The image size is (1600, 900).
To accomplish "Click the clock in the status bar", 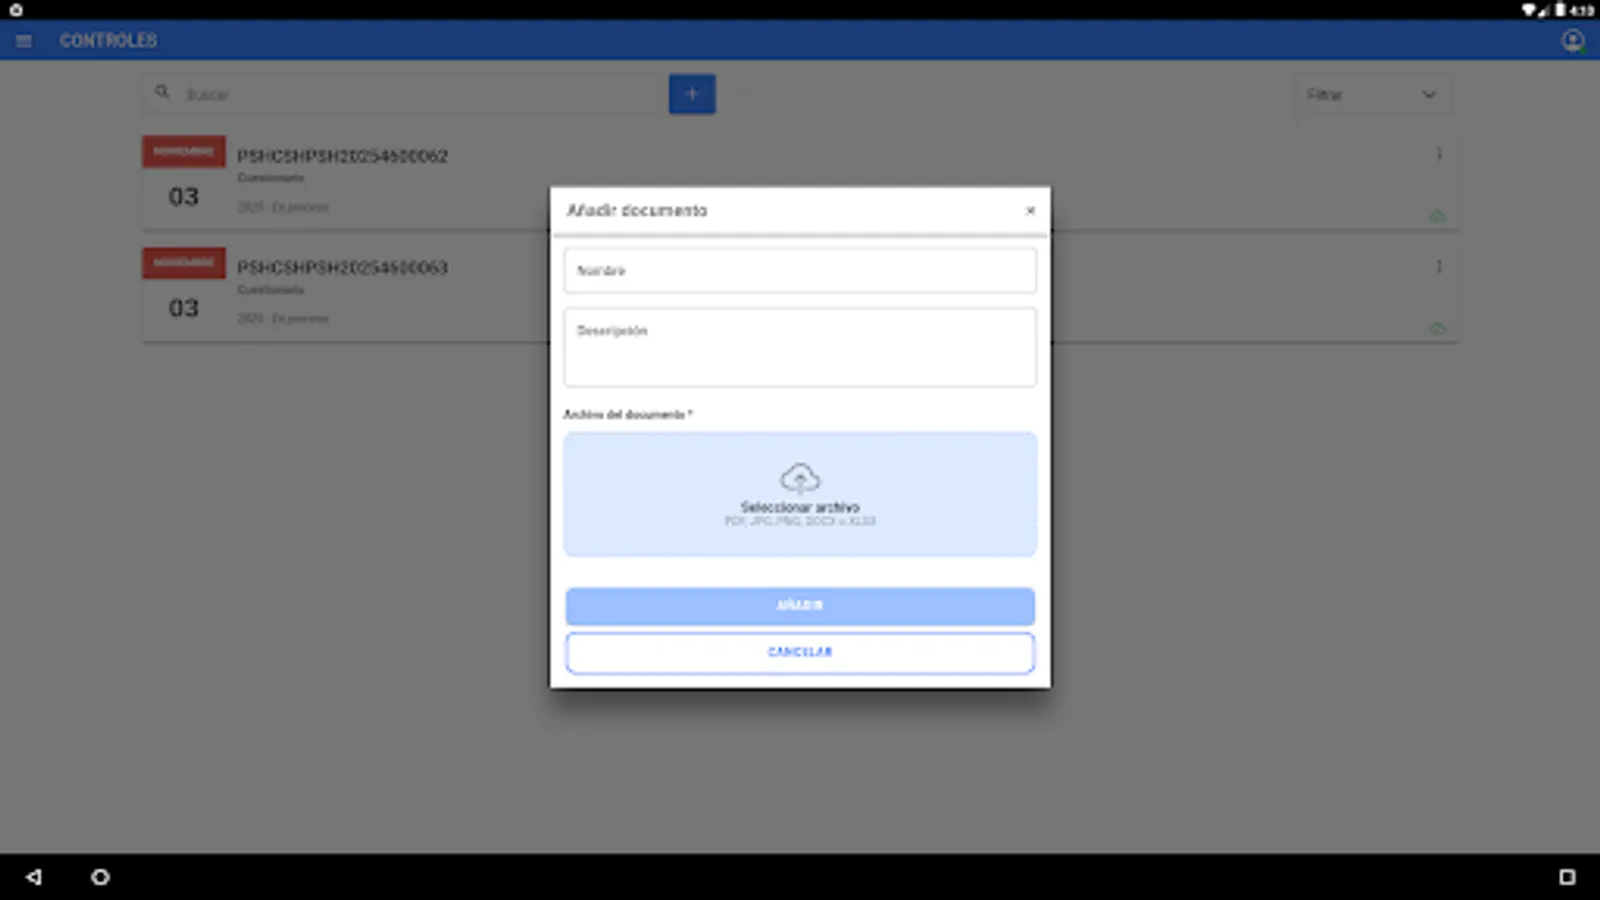I will click(1582, 10).
